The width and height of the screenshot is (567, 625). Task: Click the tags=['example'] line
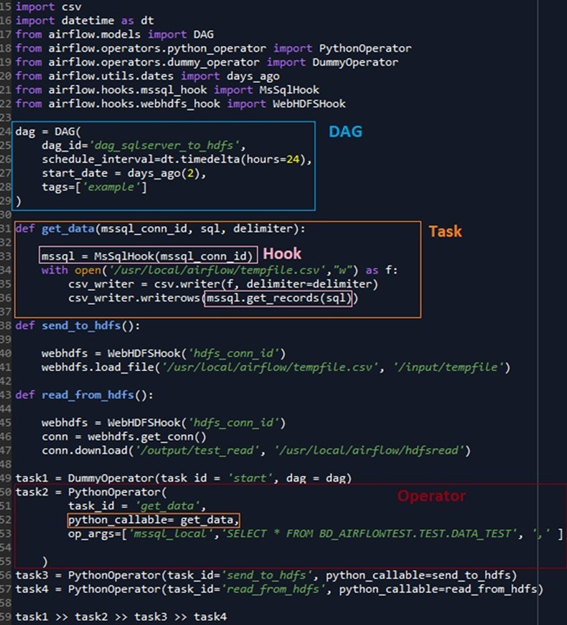(94, 187)
